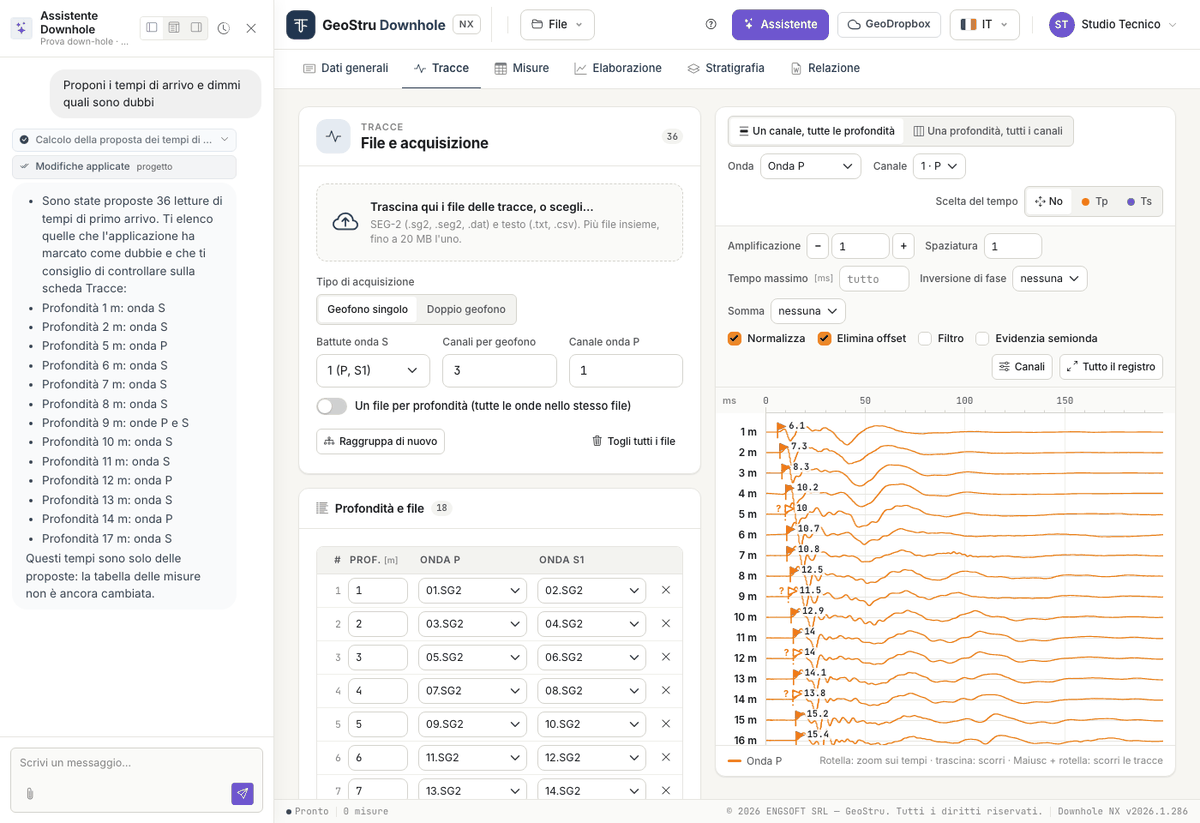Click the upload cloud icon in dropzone

pos(345,222)
